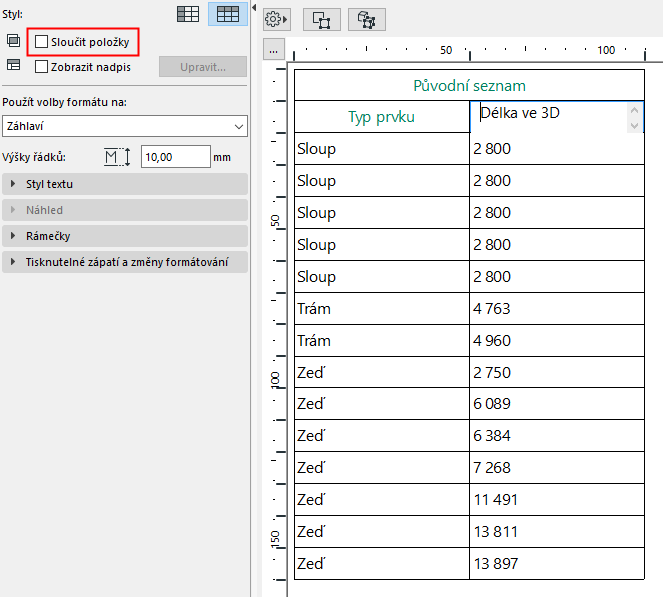
Task: Select the highlighted grid table style icon
Action: (227, 14)
